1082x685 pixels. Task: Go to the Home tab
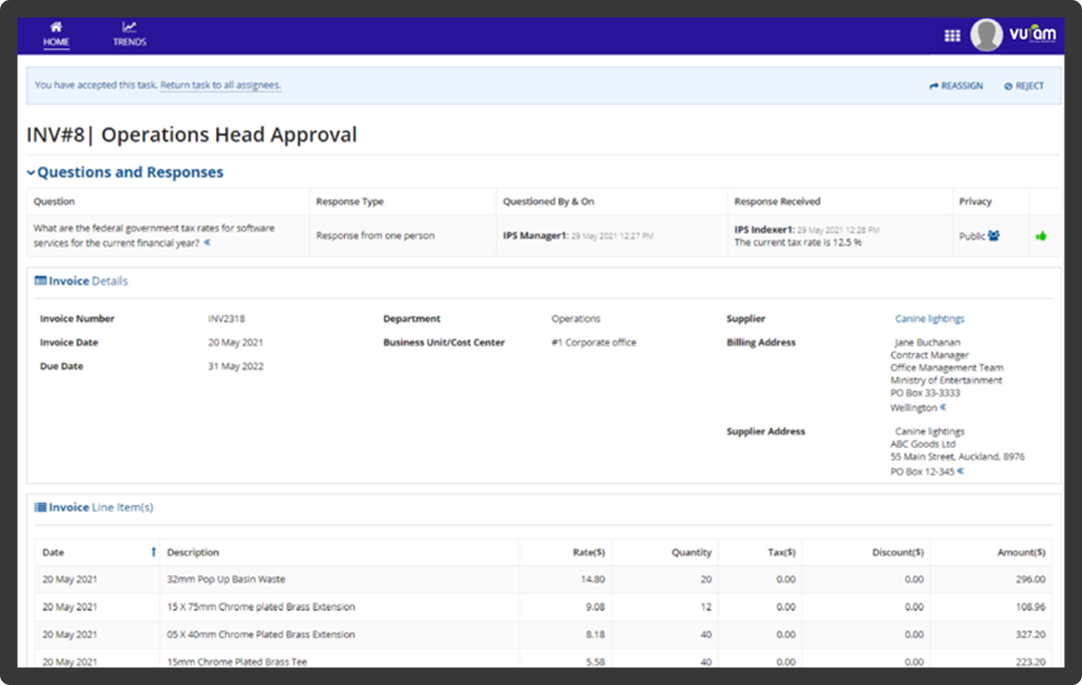(56, 33)
